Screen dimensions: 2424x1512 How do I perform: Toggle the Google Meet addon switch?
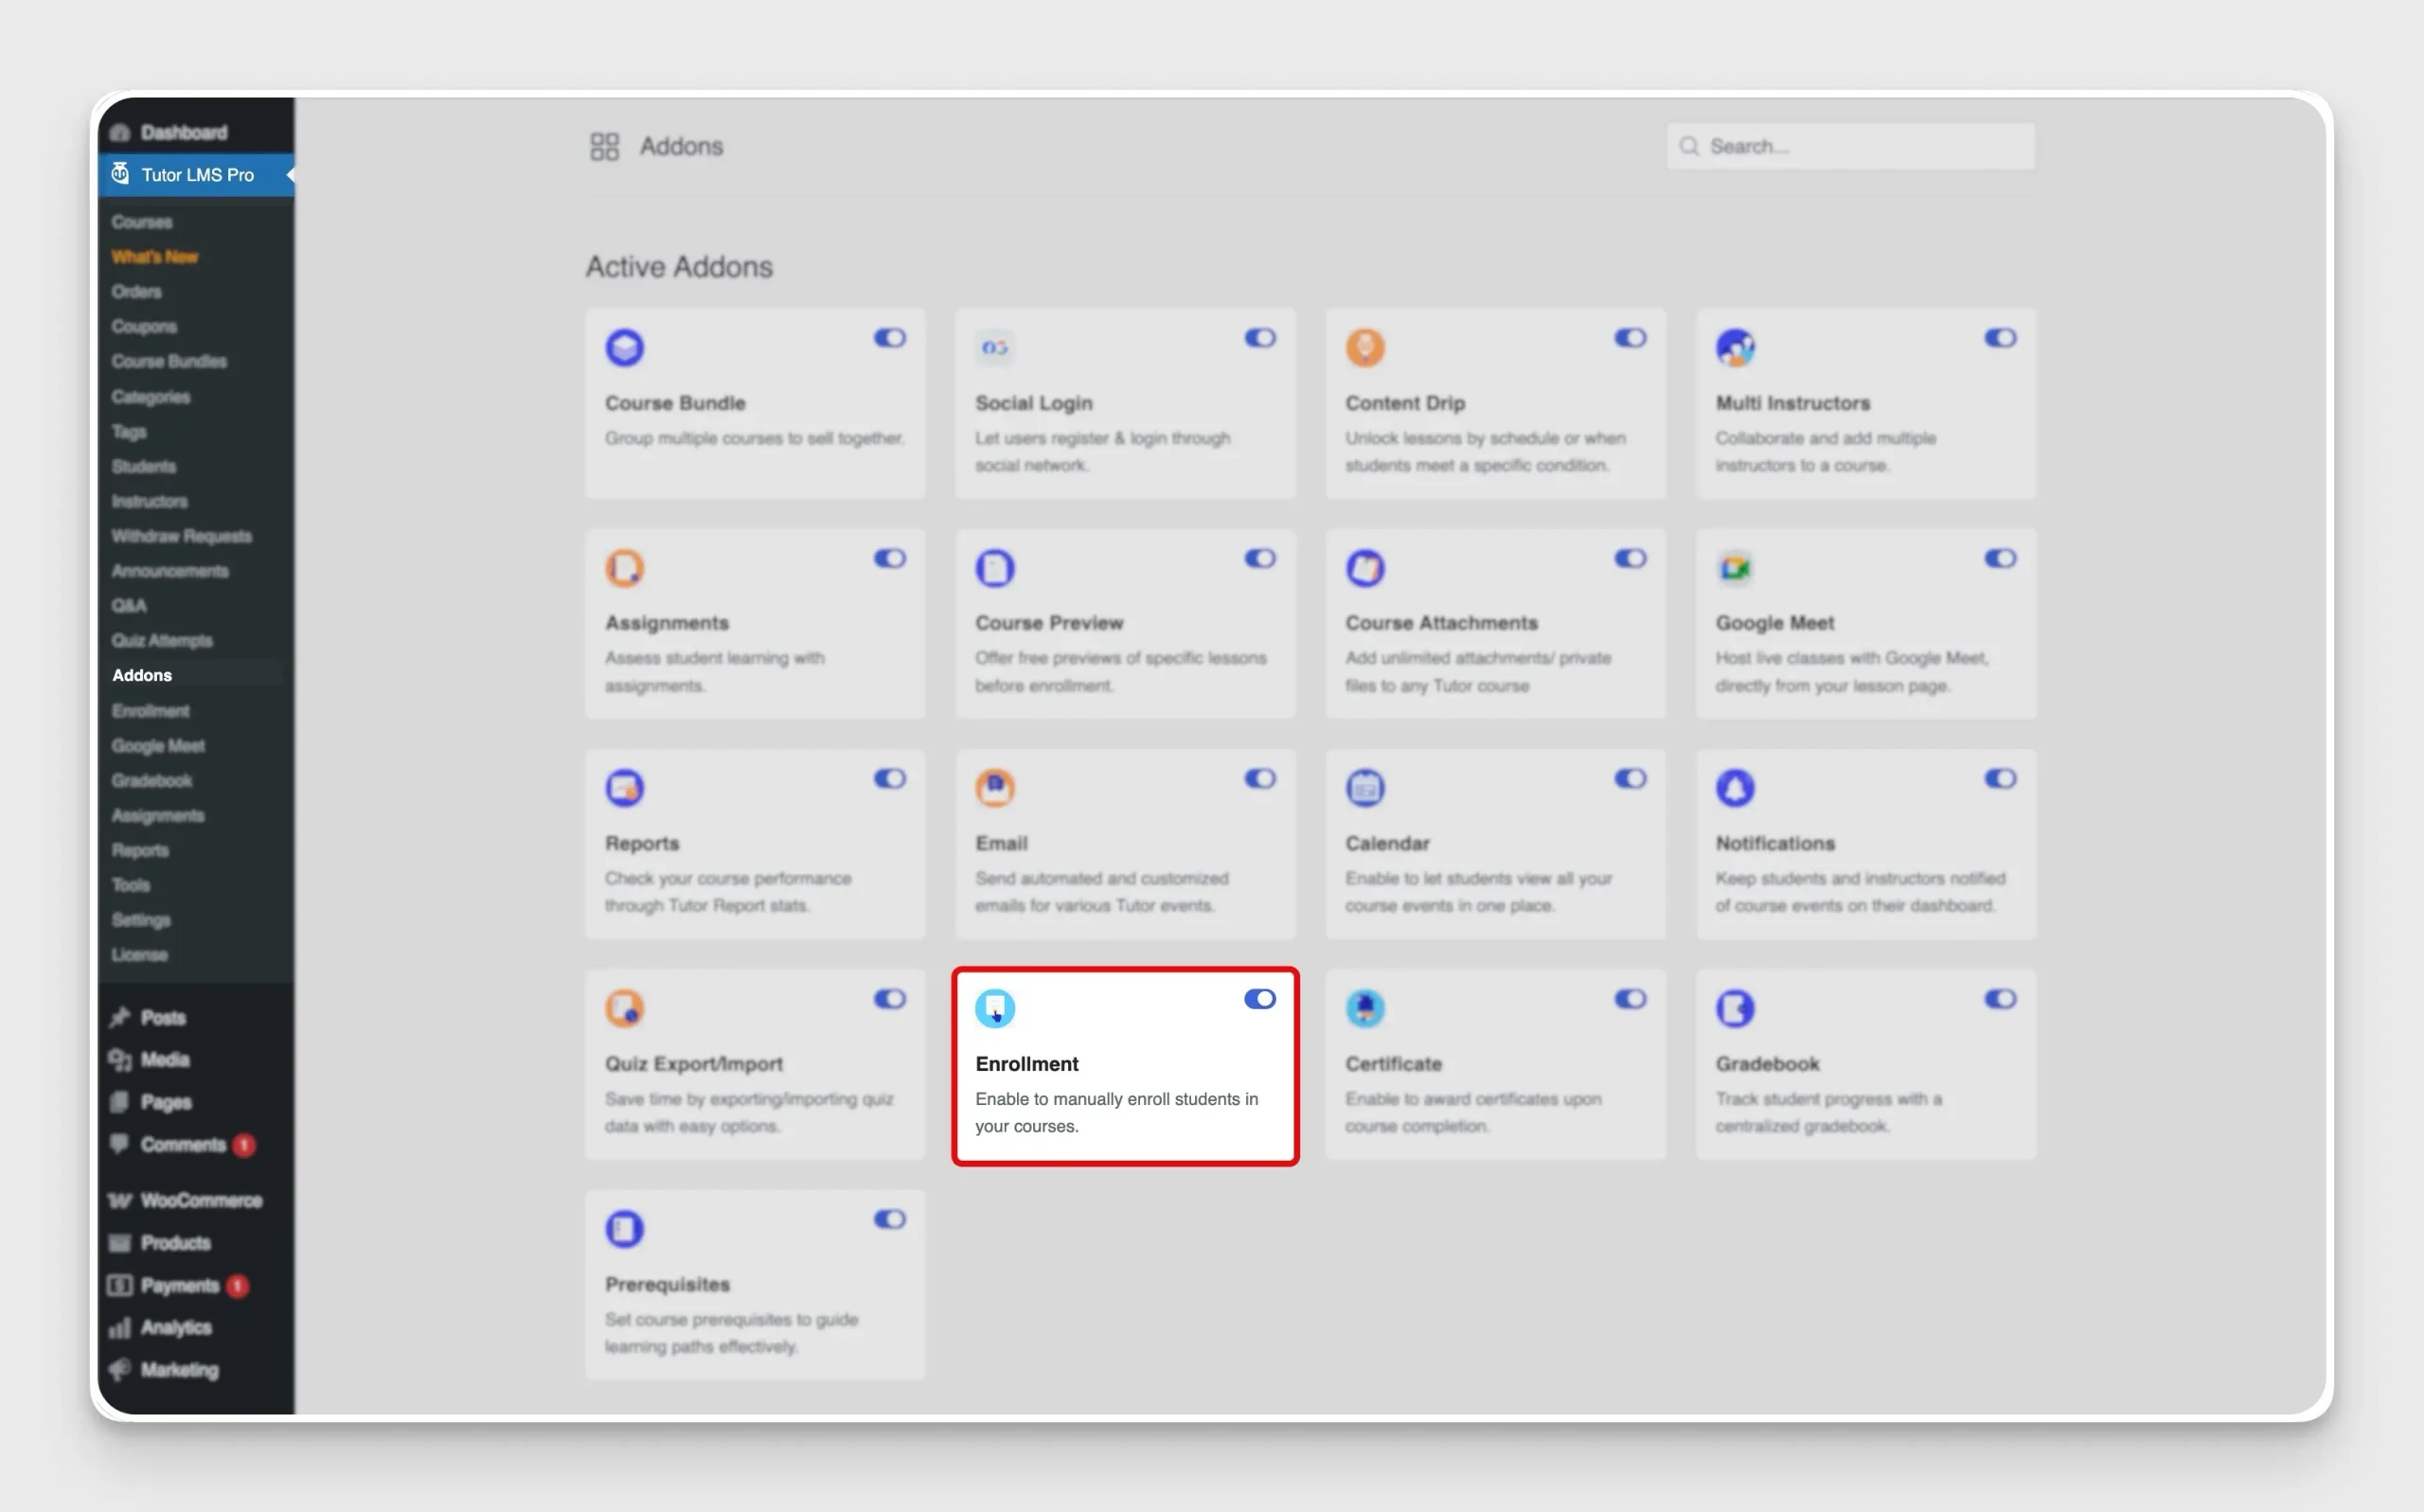click(x=2000, y=558)
